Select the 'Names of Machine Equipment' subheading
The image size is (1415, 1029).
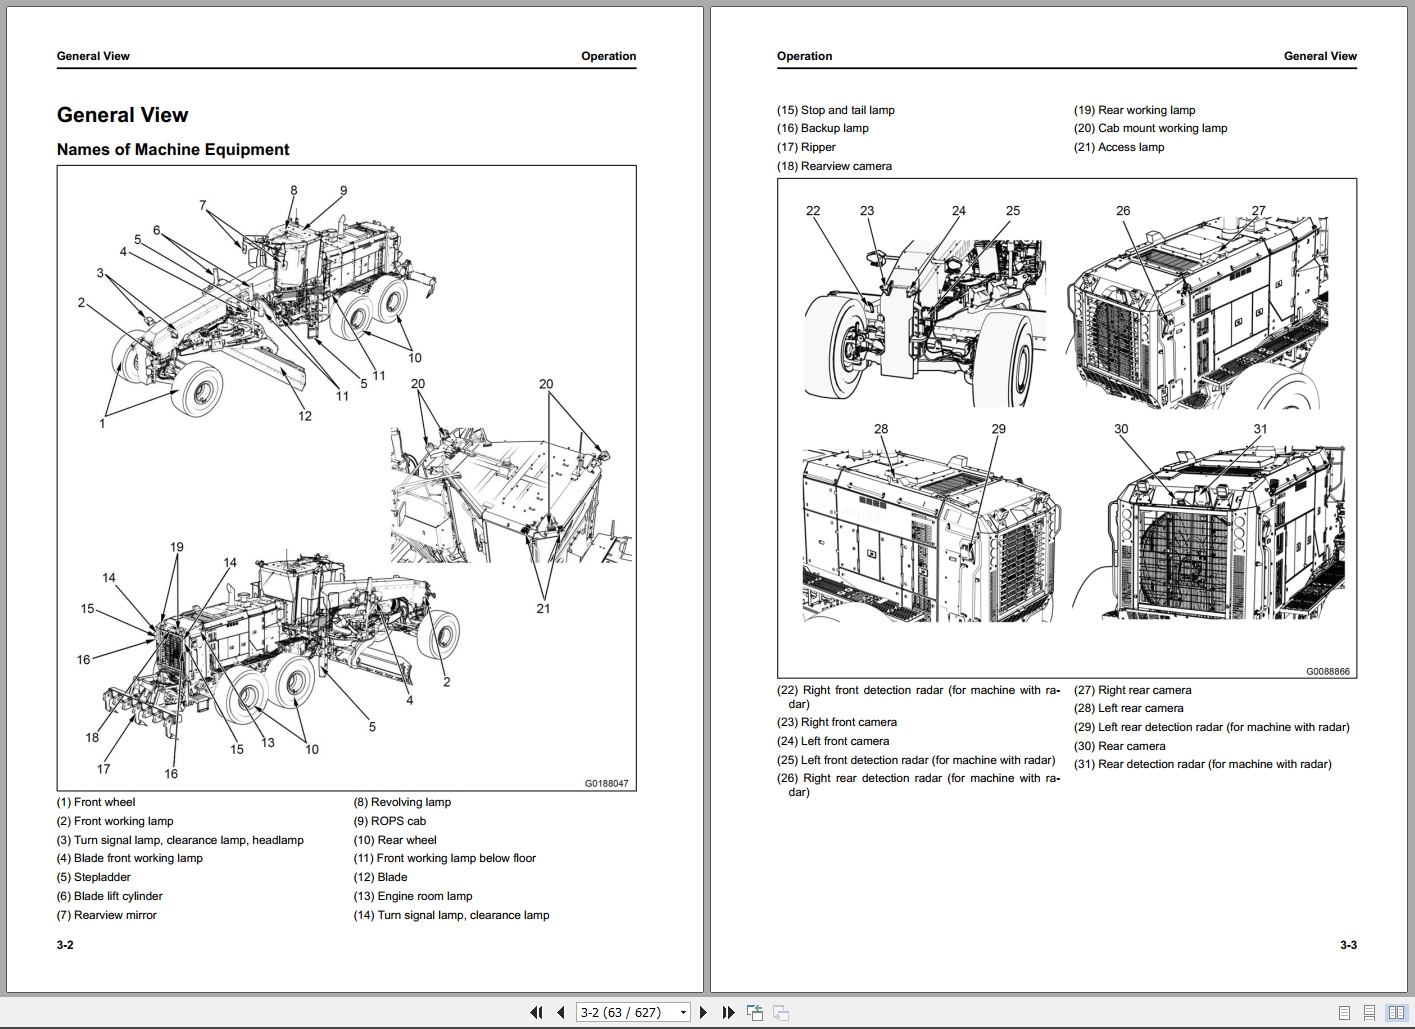(x=173, y=149)
